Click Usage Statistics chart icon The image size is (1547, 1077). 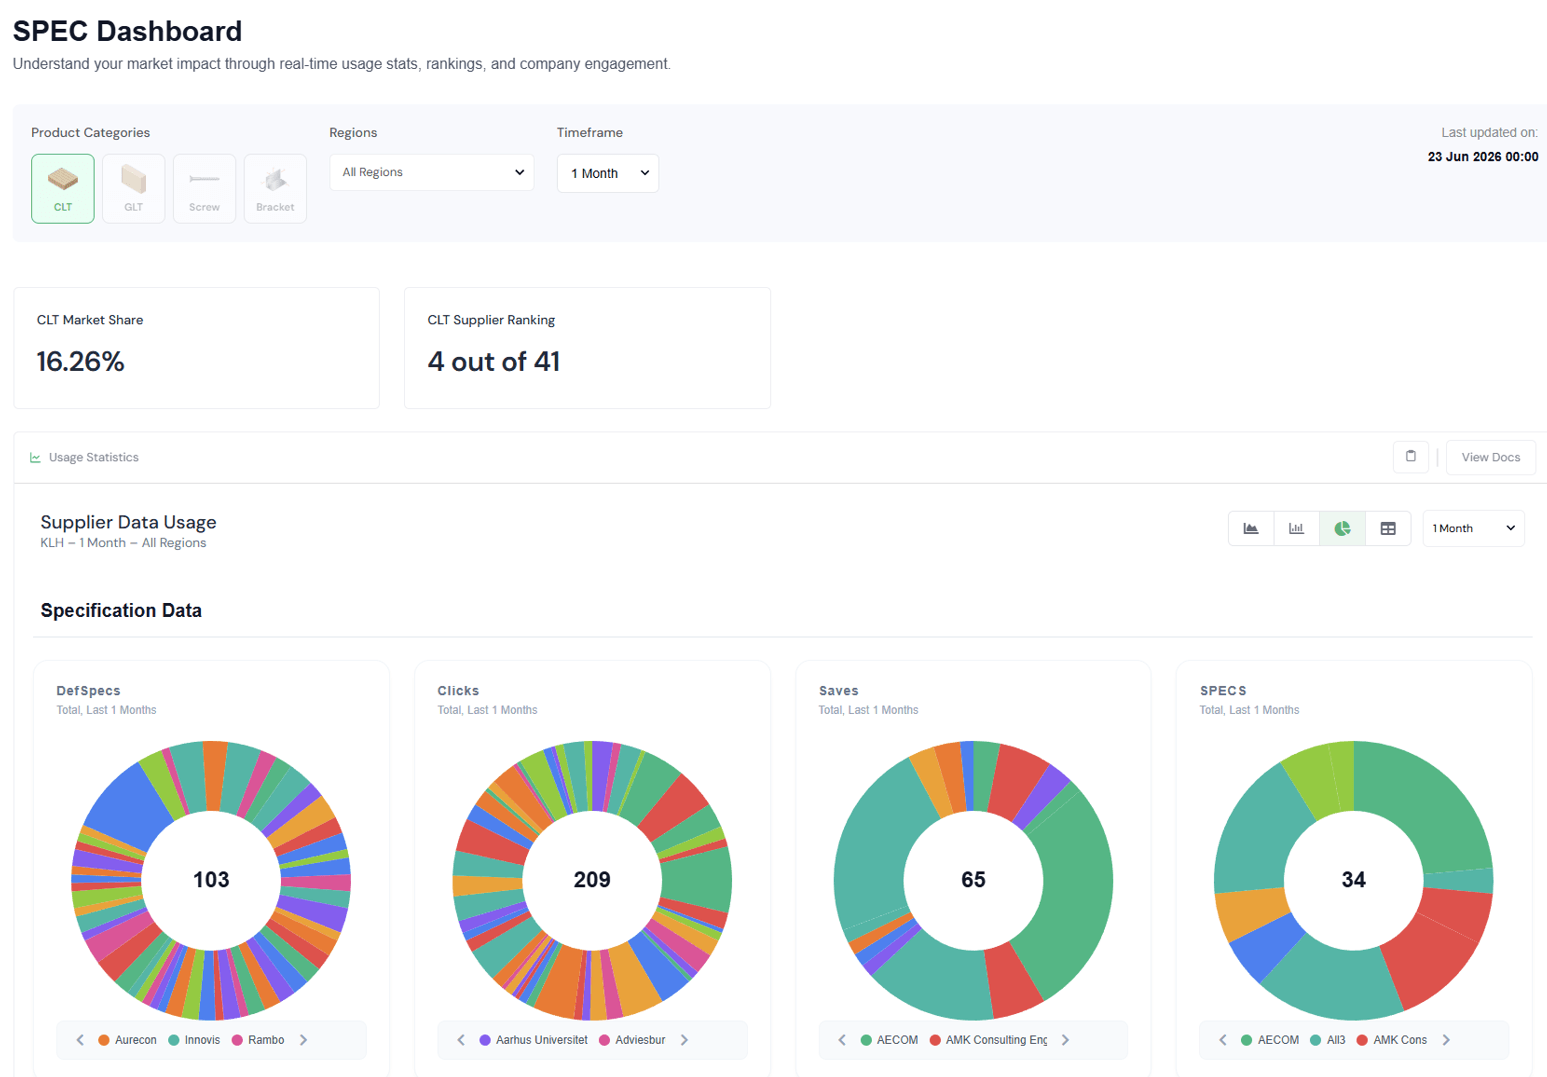[x=35, y=458]
